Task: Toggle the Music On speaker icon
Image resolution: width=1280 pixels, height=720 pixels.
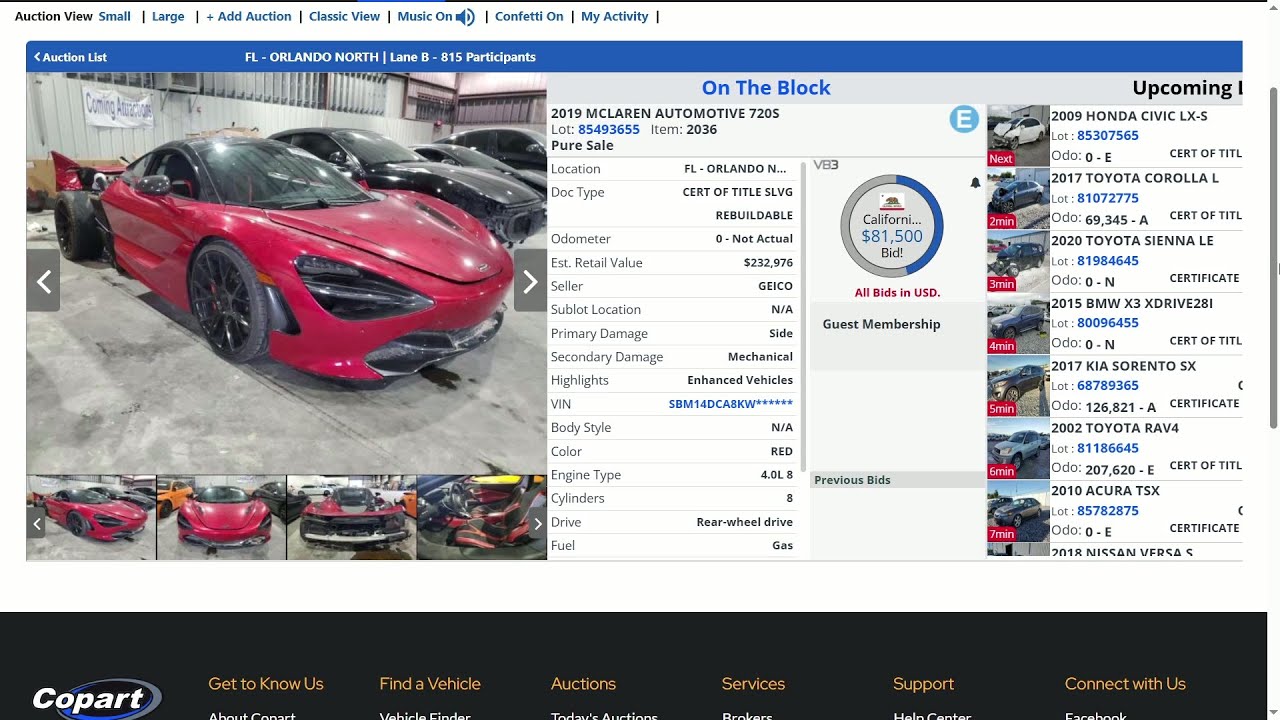Action: (x=465, y=17)
